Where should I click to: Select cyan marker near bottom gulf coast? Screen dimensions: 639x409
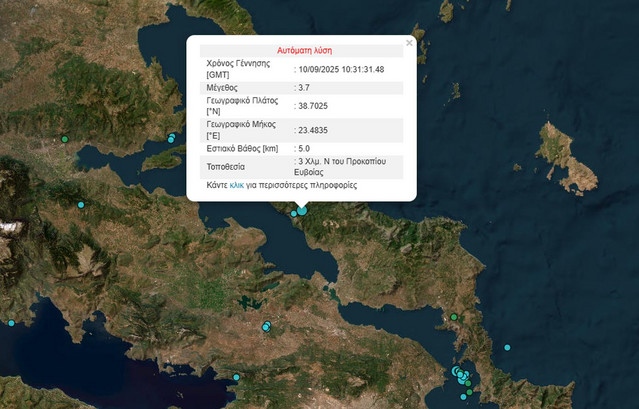coord(236,377)
